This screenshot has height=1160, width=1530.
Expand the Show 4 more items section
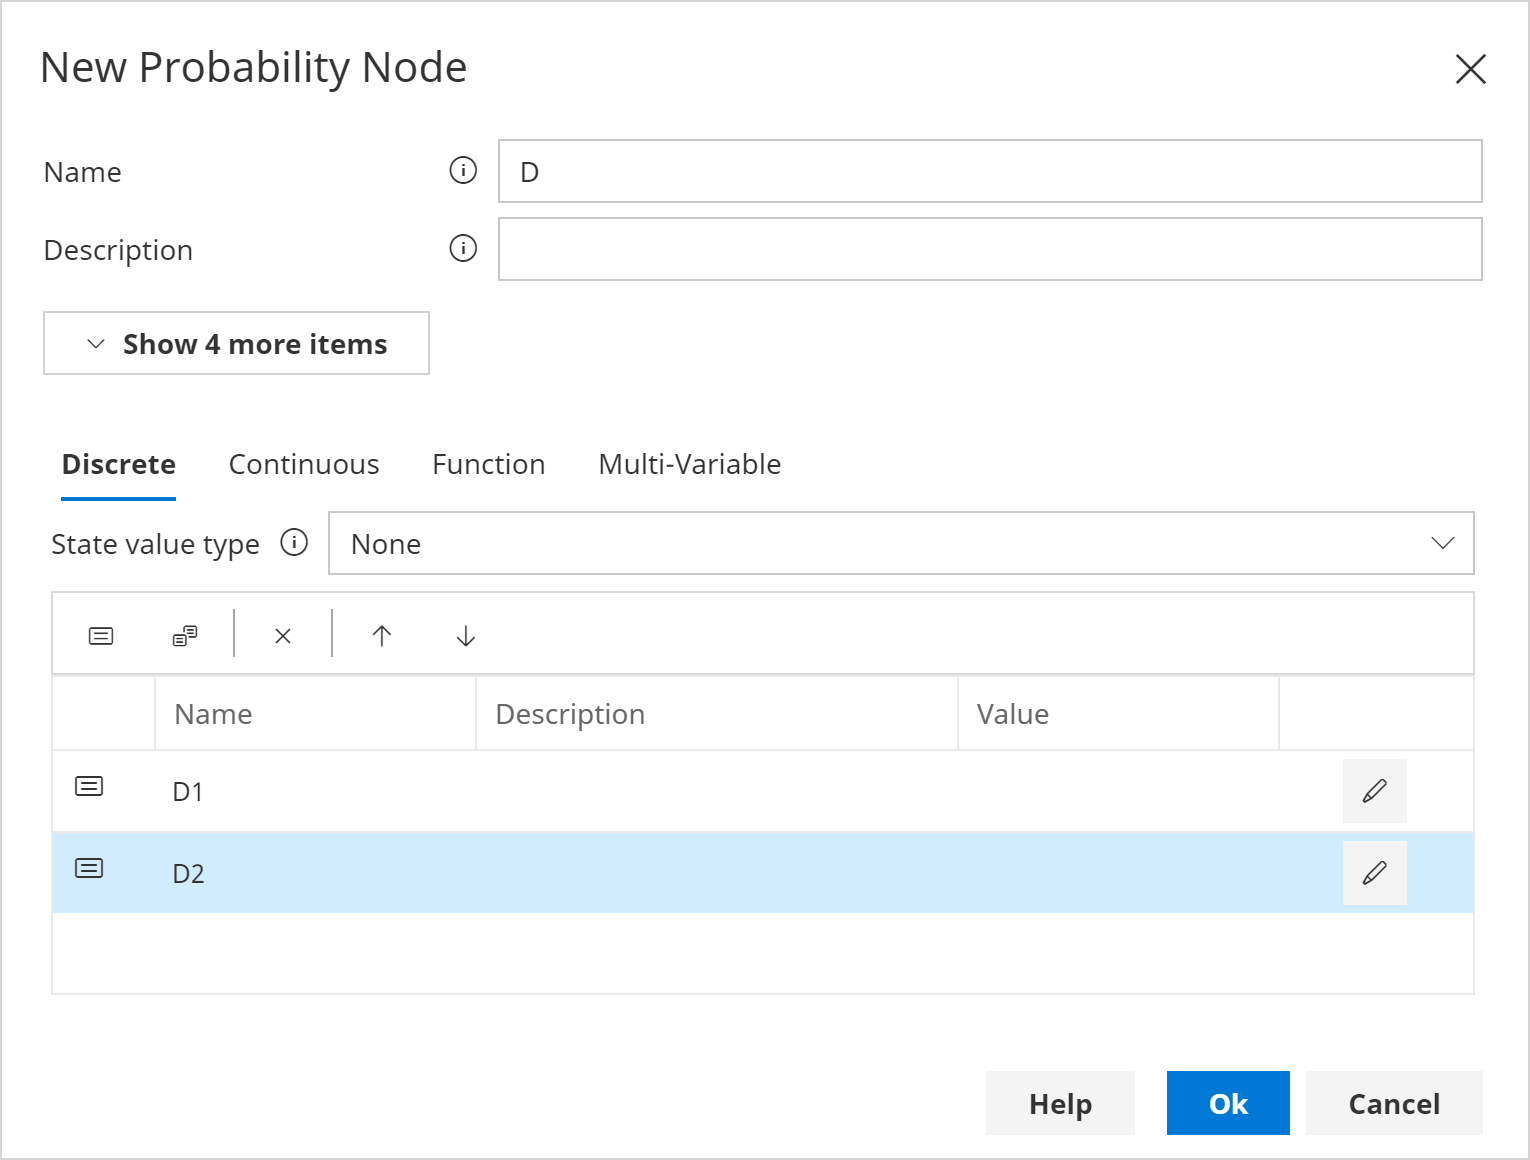pos(236,343)
